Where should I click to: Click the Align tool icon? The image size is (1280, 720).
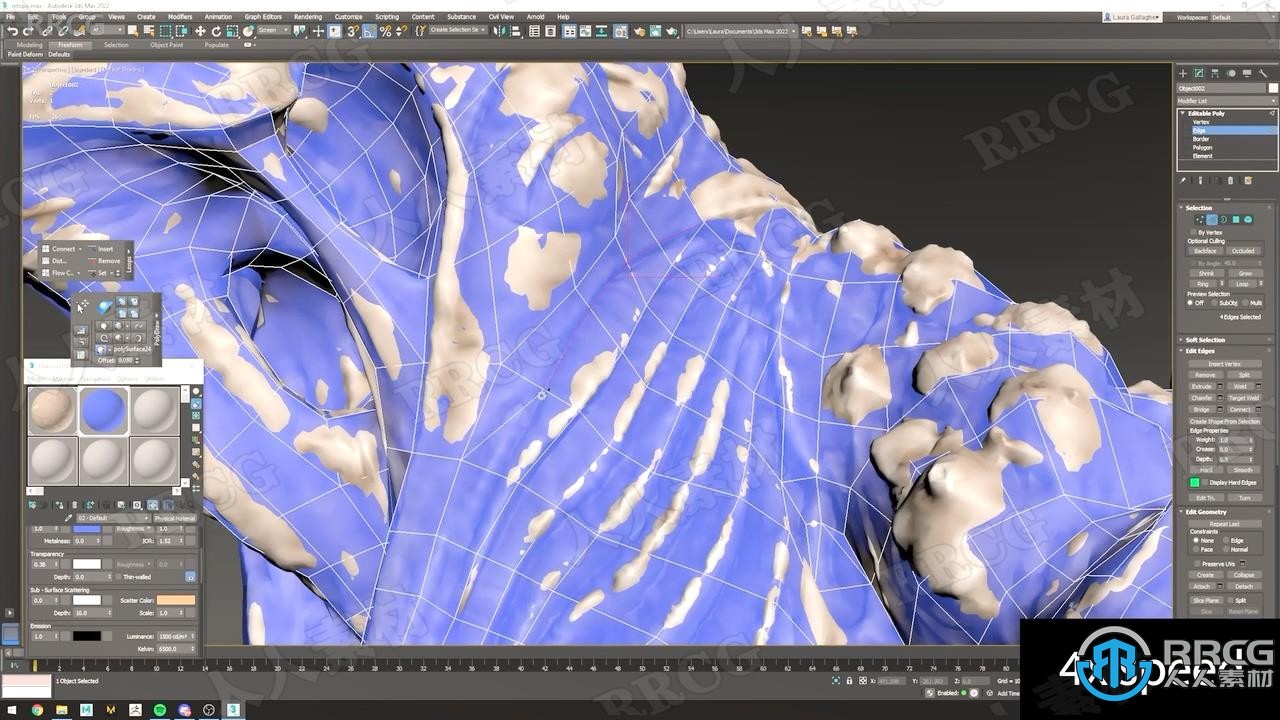[515, 31]
